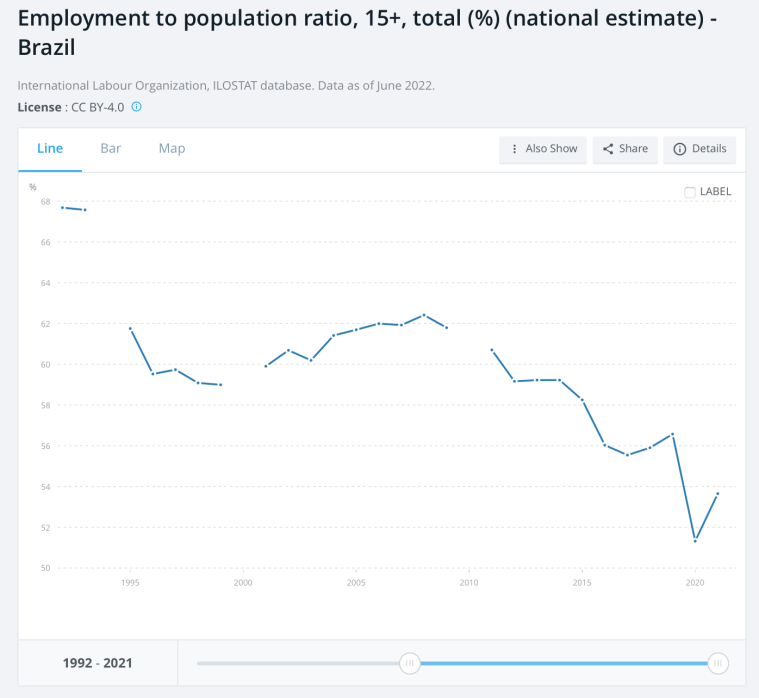Switch to the Bar tab
This screenshot has height=698, width=759.
(111, 148)
